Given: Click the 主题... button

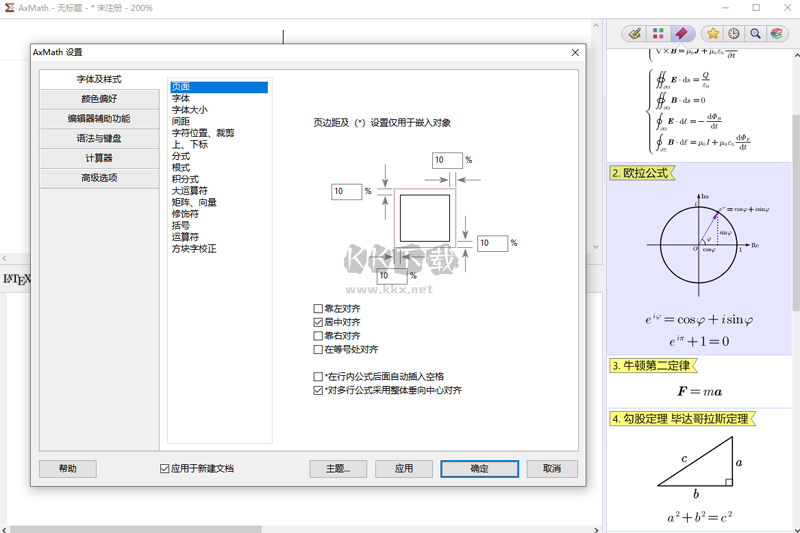Looking at the screenshot, I should [337, 468].
